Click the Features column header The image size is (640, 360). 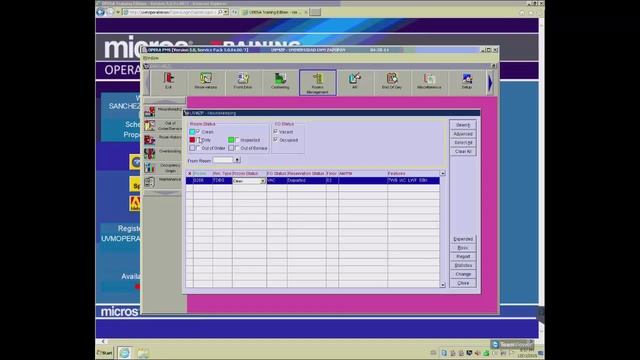pyautogui.click(x=413, y=173)
